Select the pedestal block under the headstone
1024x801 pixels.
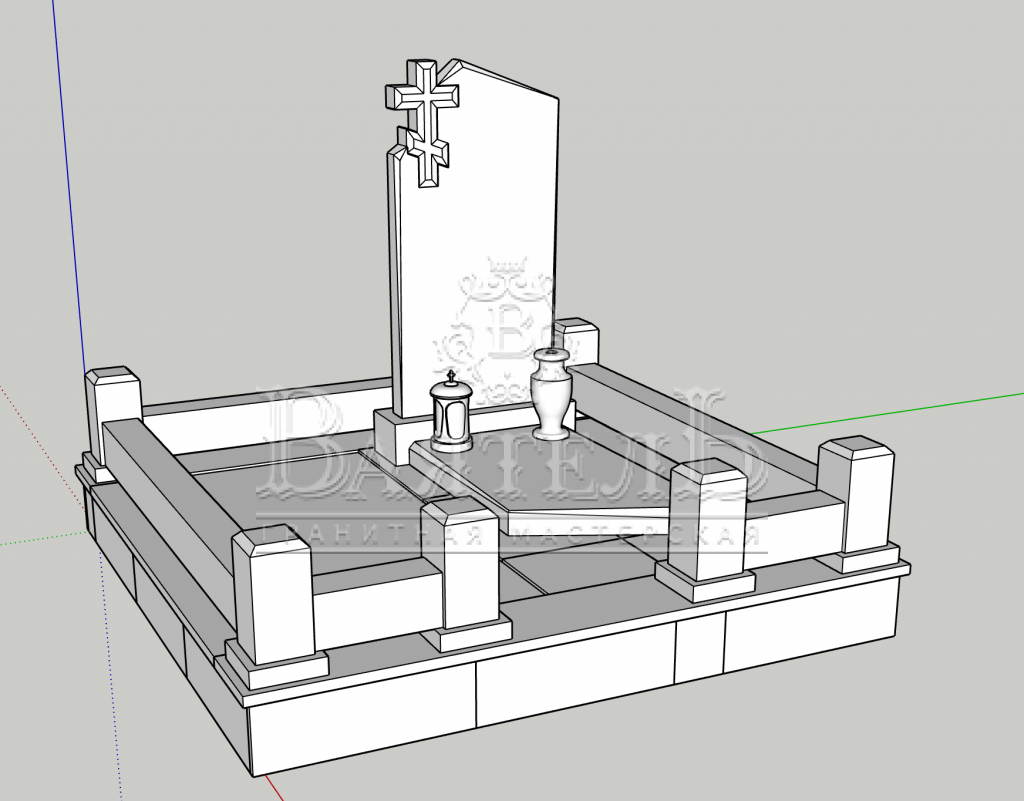[x=388, y=435]
